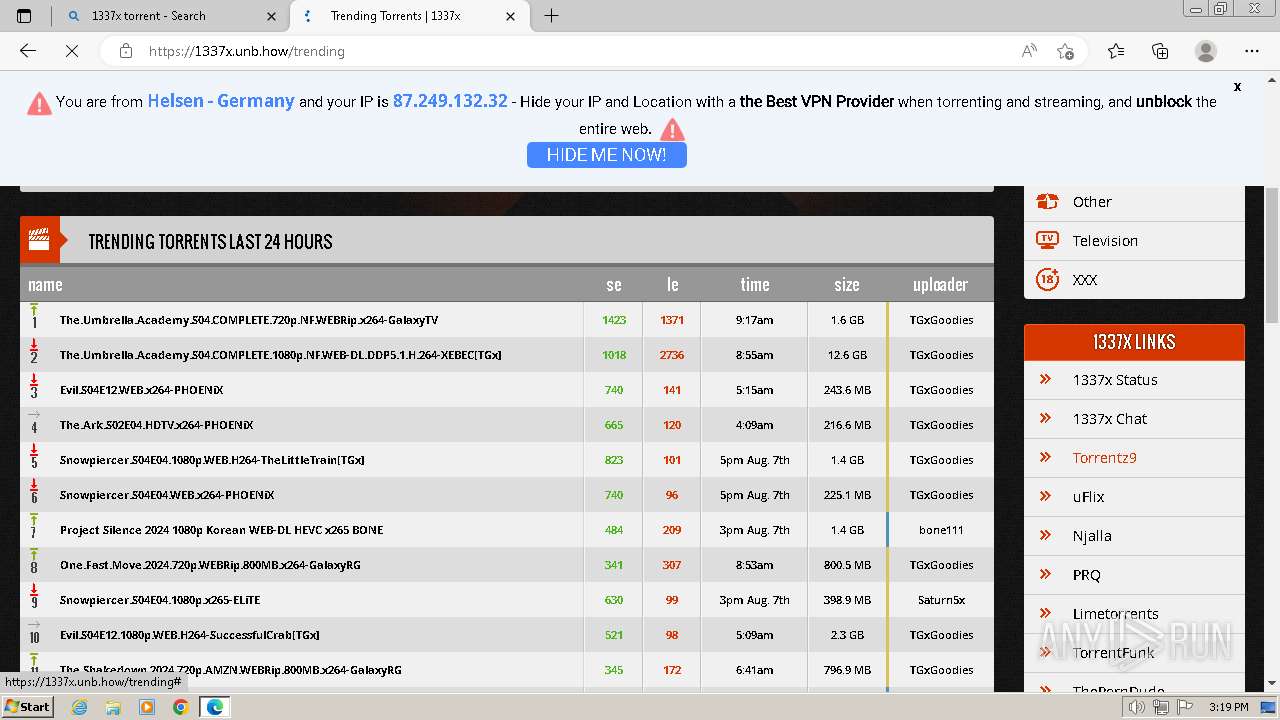View site information lock icon
Screen dimensions: 1280x720
point(125,51)
